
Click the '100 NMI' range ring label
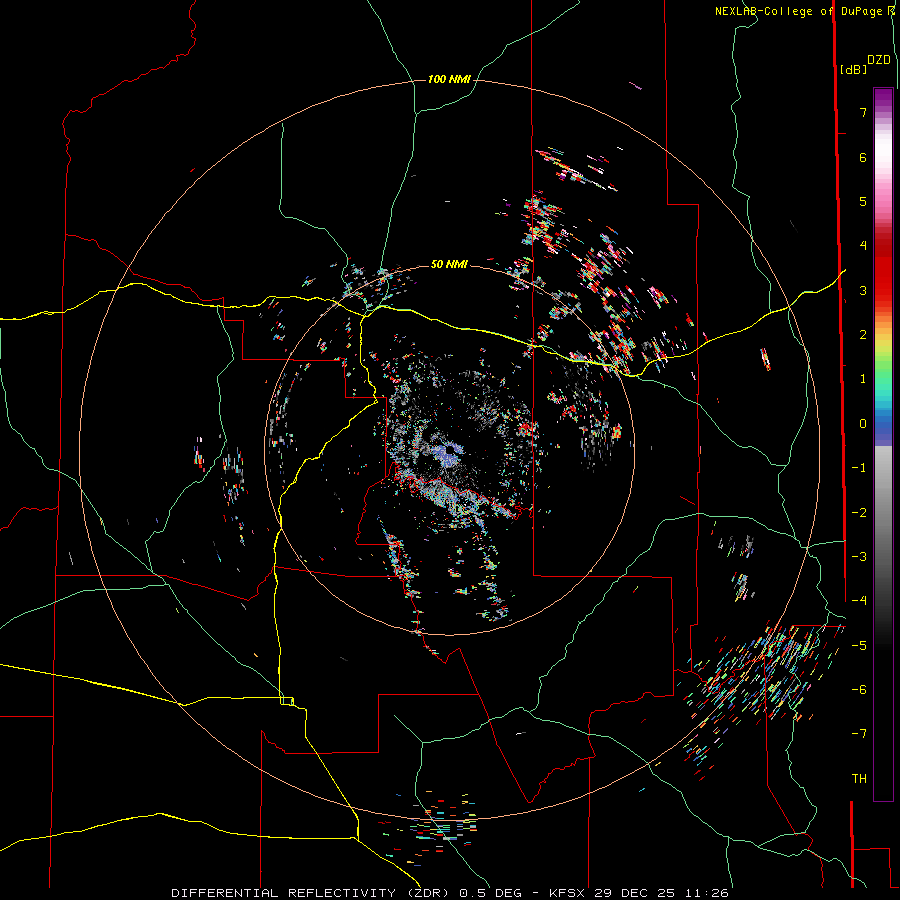point(449,79)
